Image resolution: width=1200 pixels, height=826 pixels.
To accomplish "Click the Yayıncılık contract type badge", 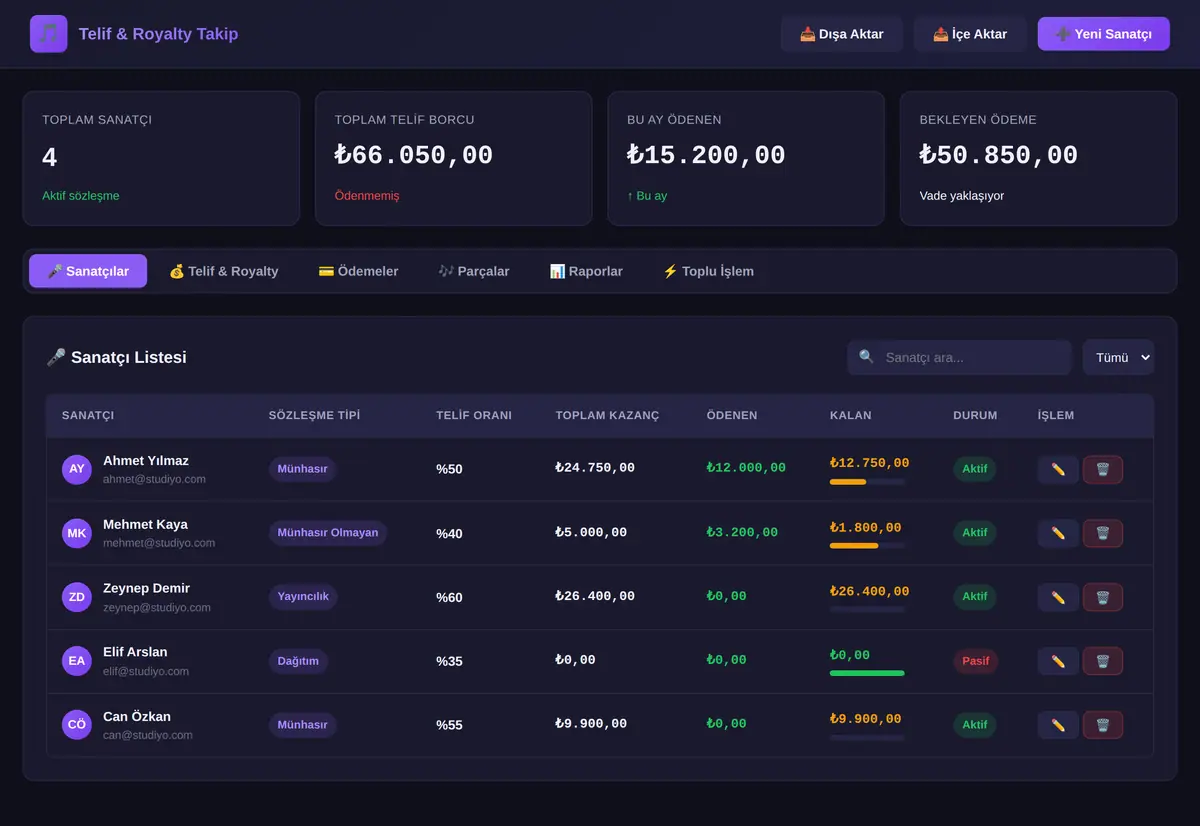I will tap(303, 597).
